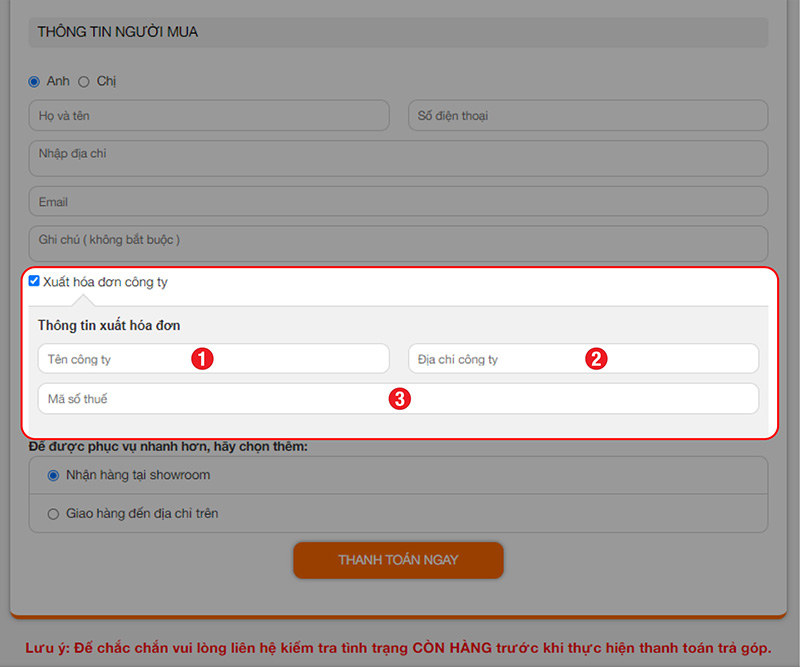Click into the Số điện thoại field

[588, 116]
